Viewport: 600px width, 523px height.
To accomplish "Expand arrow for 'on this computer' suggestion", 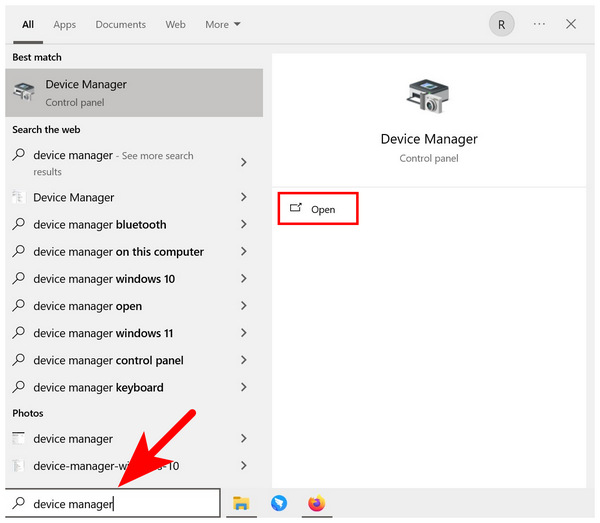I will coord(244,251).
